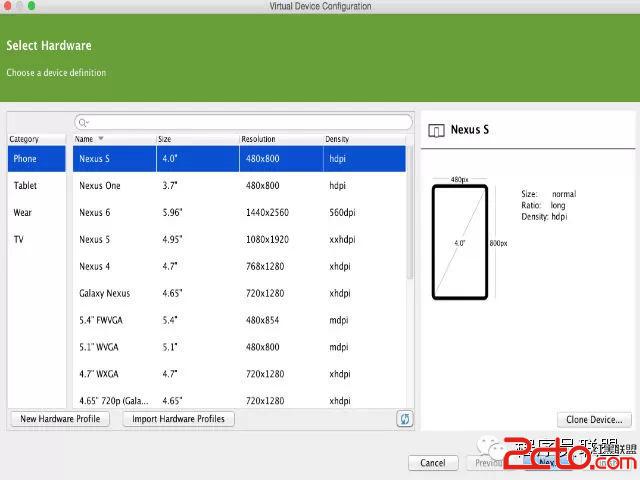Select the Nexus 6 device row
Image resolution: width=640 pixels, height=480 pixels.
coord(239,213)
